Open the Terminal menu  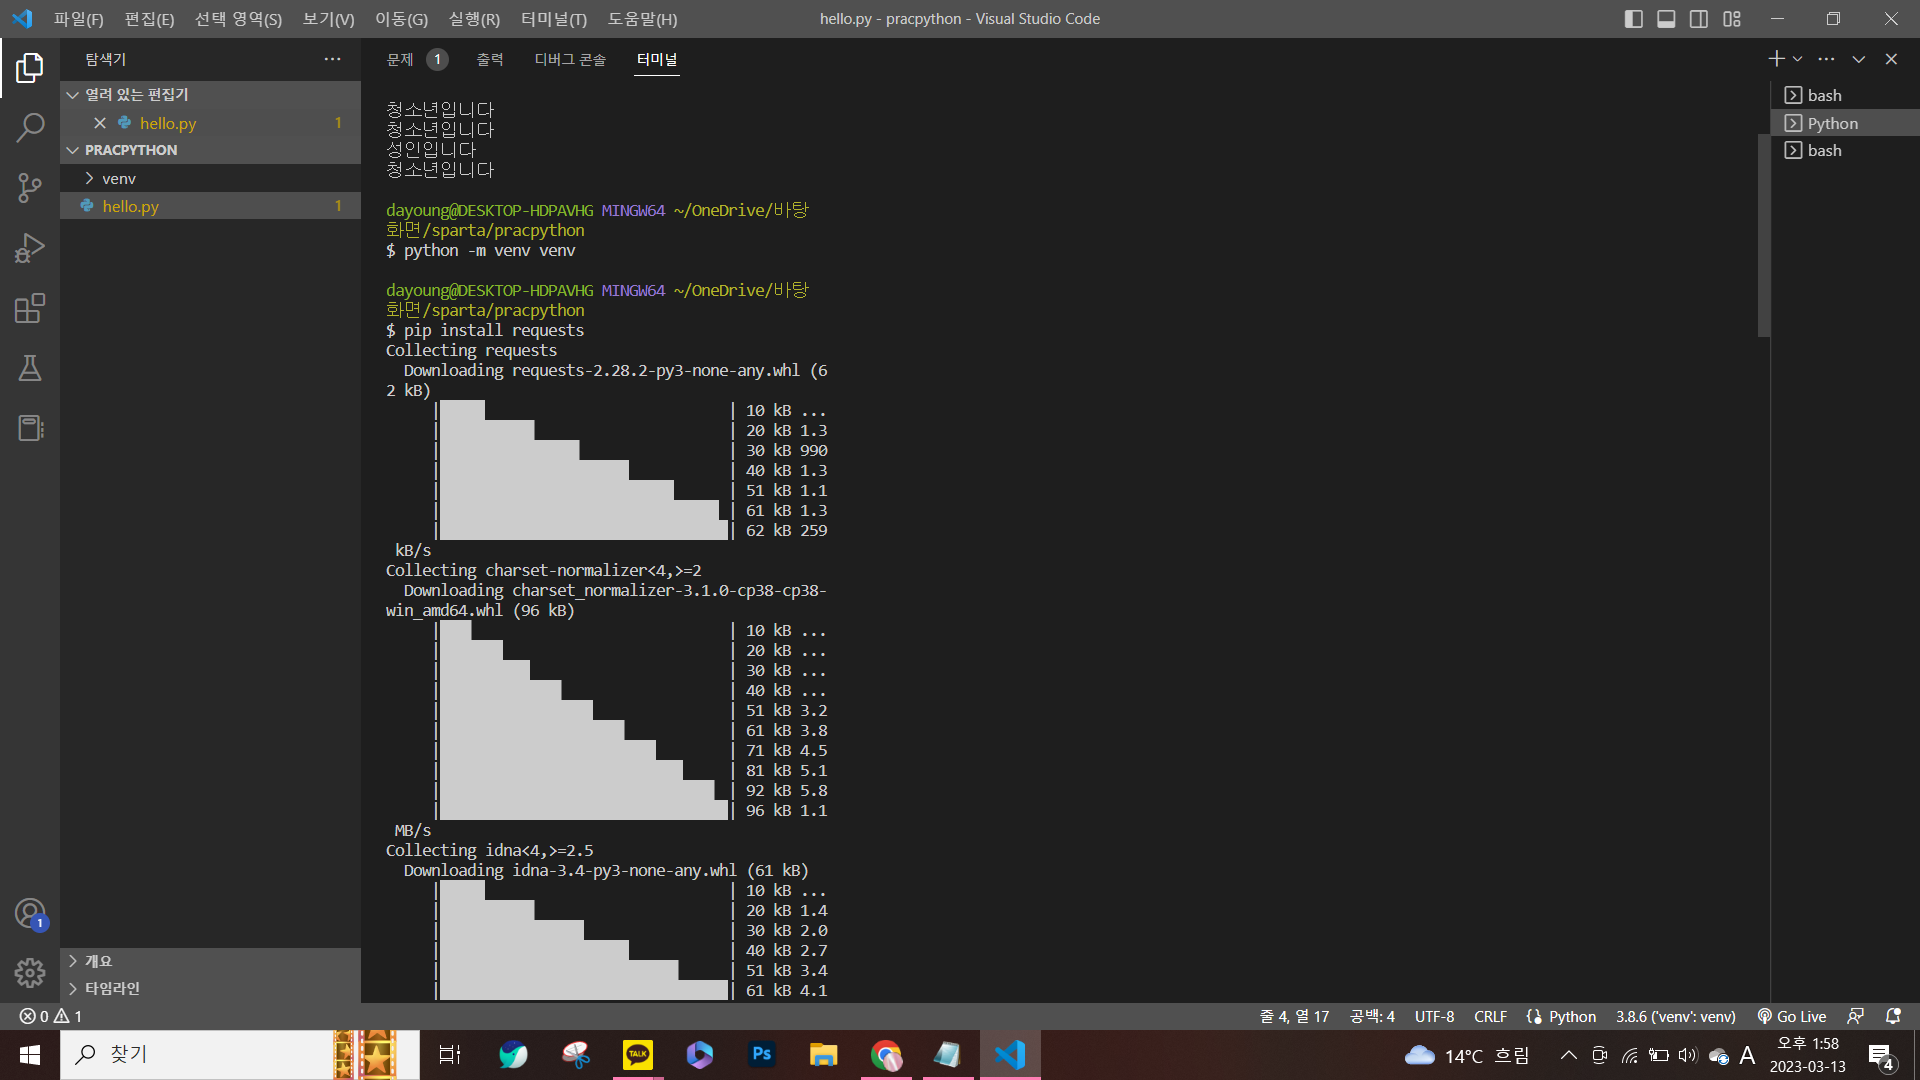[554, 19]
